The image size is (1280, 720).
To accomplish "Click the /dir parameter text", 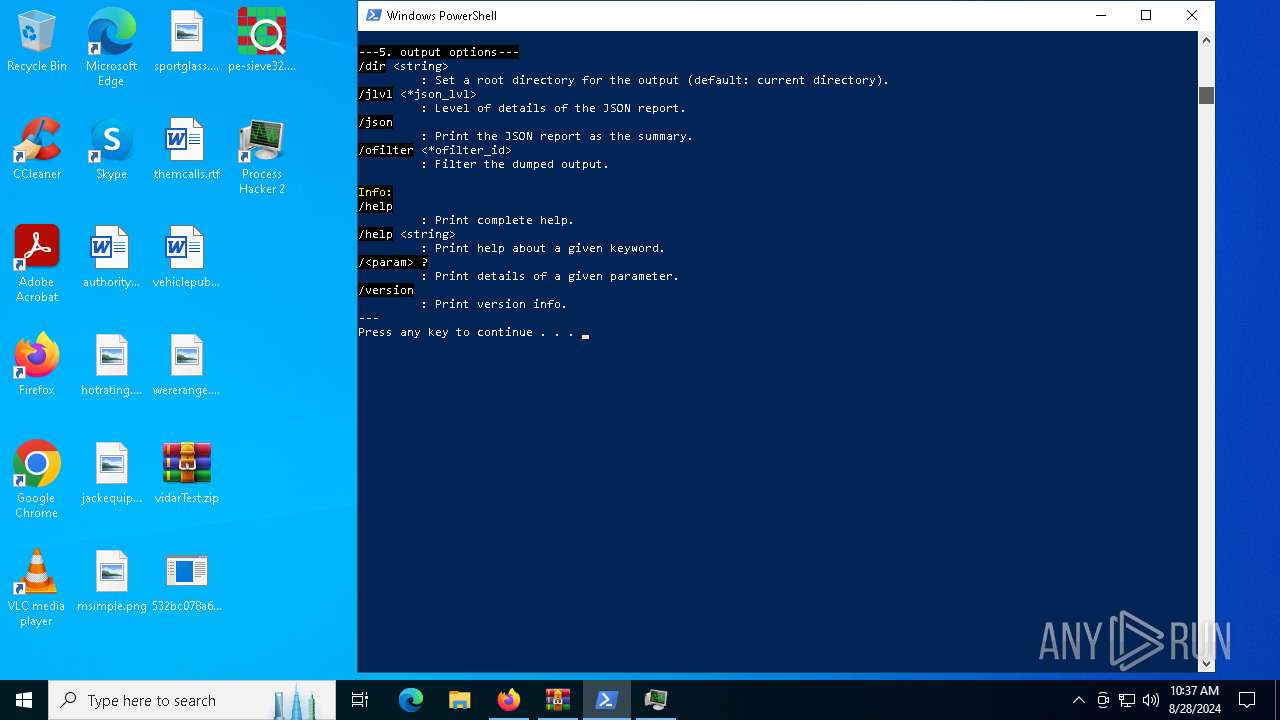I will point(372,66).
